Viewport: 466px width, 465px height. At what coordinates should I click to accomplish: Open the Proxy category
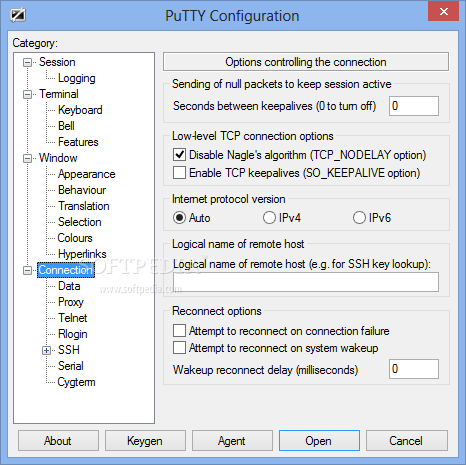click(71, 302)
